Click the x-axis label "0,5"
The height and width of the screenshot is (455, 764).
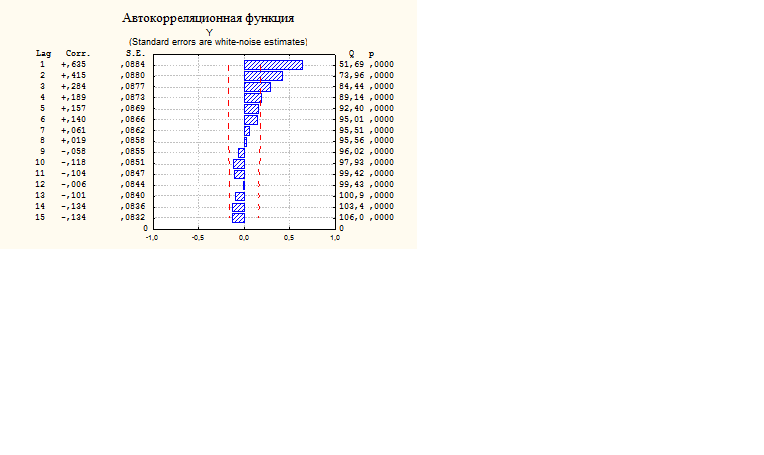pyautogui.click(x=289, y=238)
